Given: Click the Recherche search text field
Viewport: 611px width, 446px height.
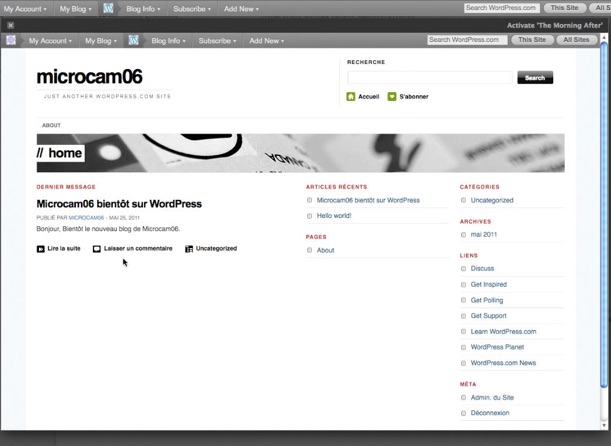Looking at the screenshot, I should pos(430,78).
